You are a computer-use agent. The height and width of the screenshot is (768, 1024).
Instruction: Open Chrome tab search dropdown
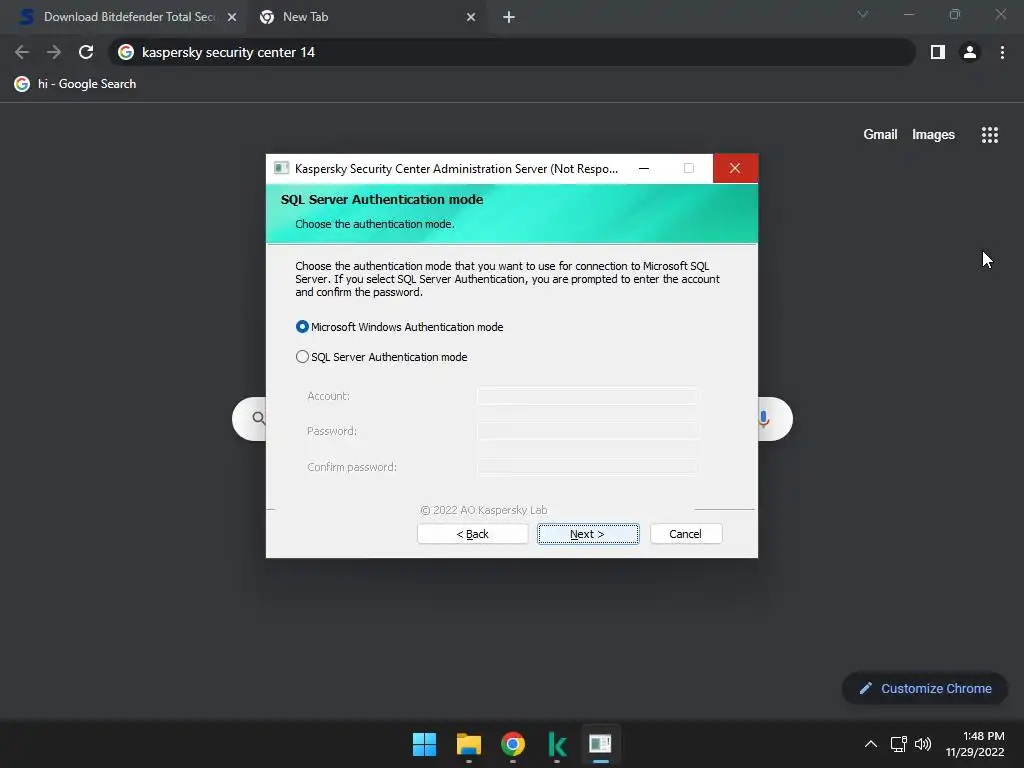pyautogui.click(x=863, y=14)
